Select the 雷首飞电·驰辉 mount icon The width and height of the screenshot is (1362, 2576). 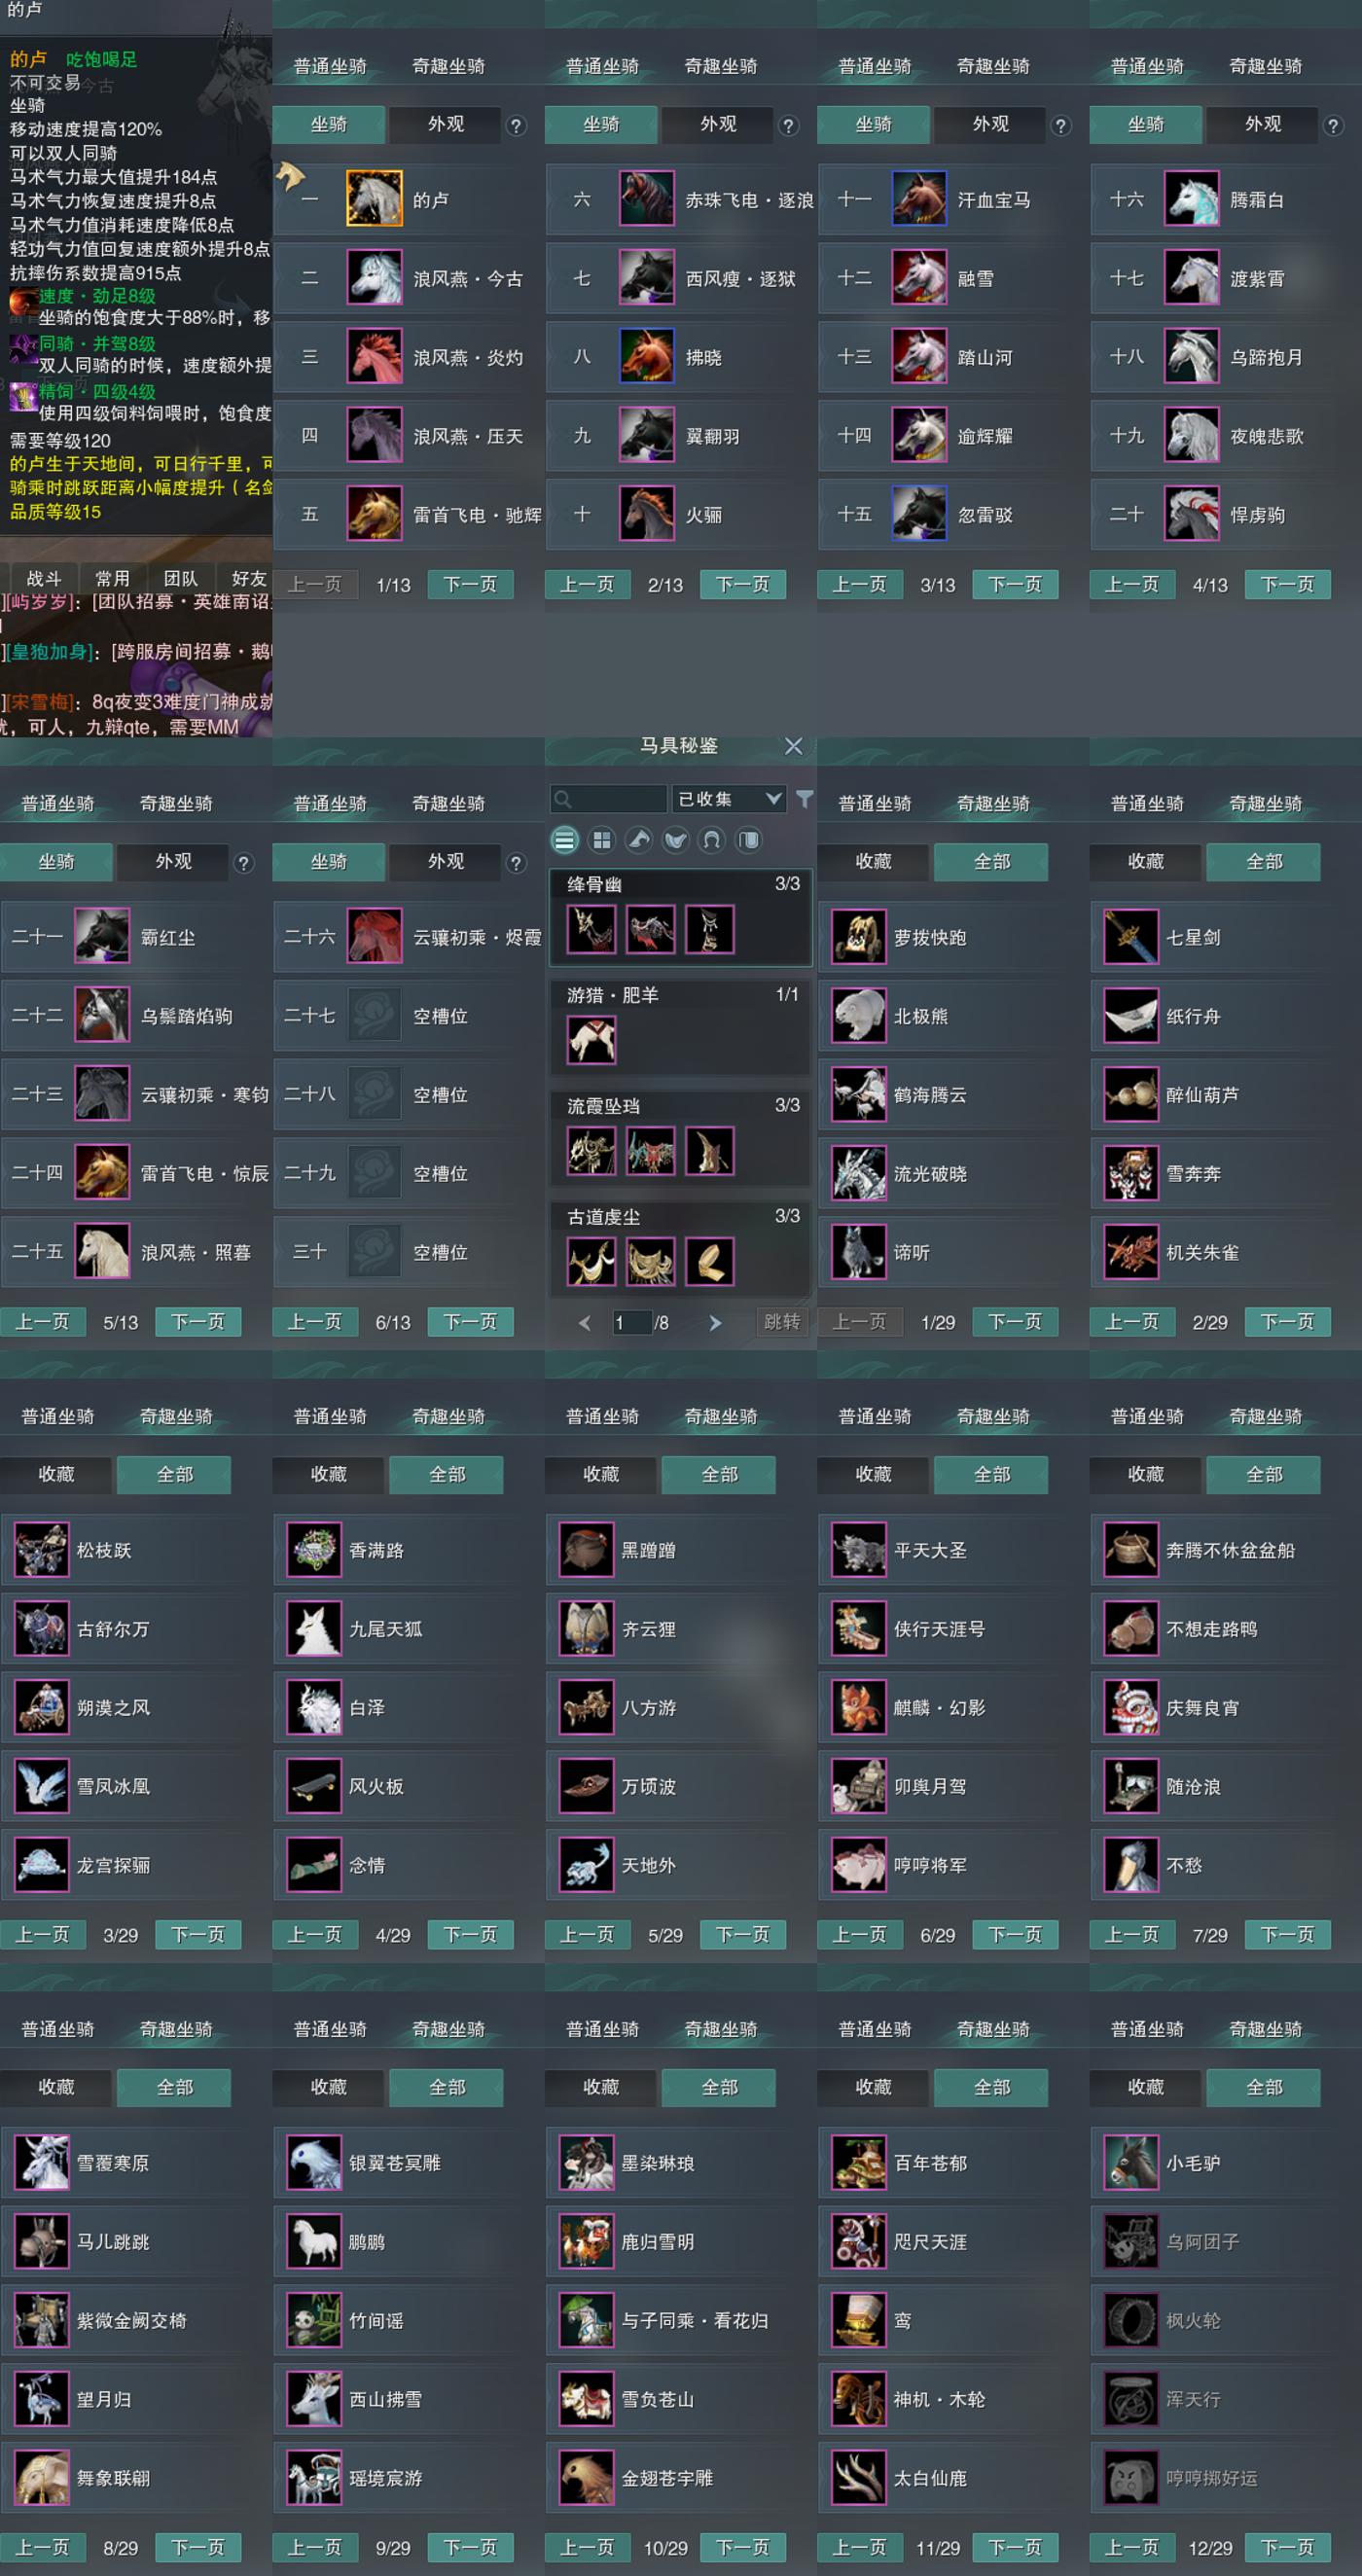(374, 514)
